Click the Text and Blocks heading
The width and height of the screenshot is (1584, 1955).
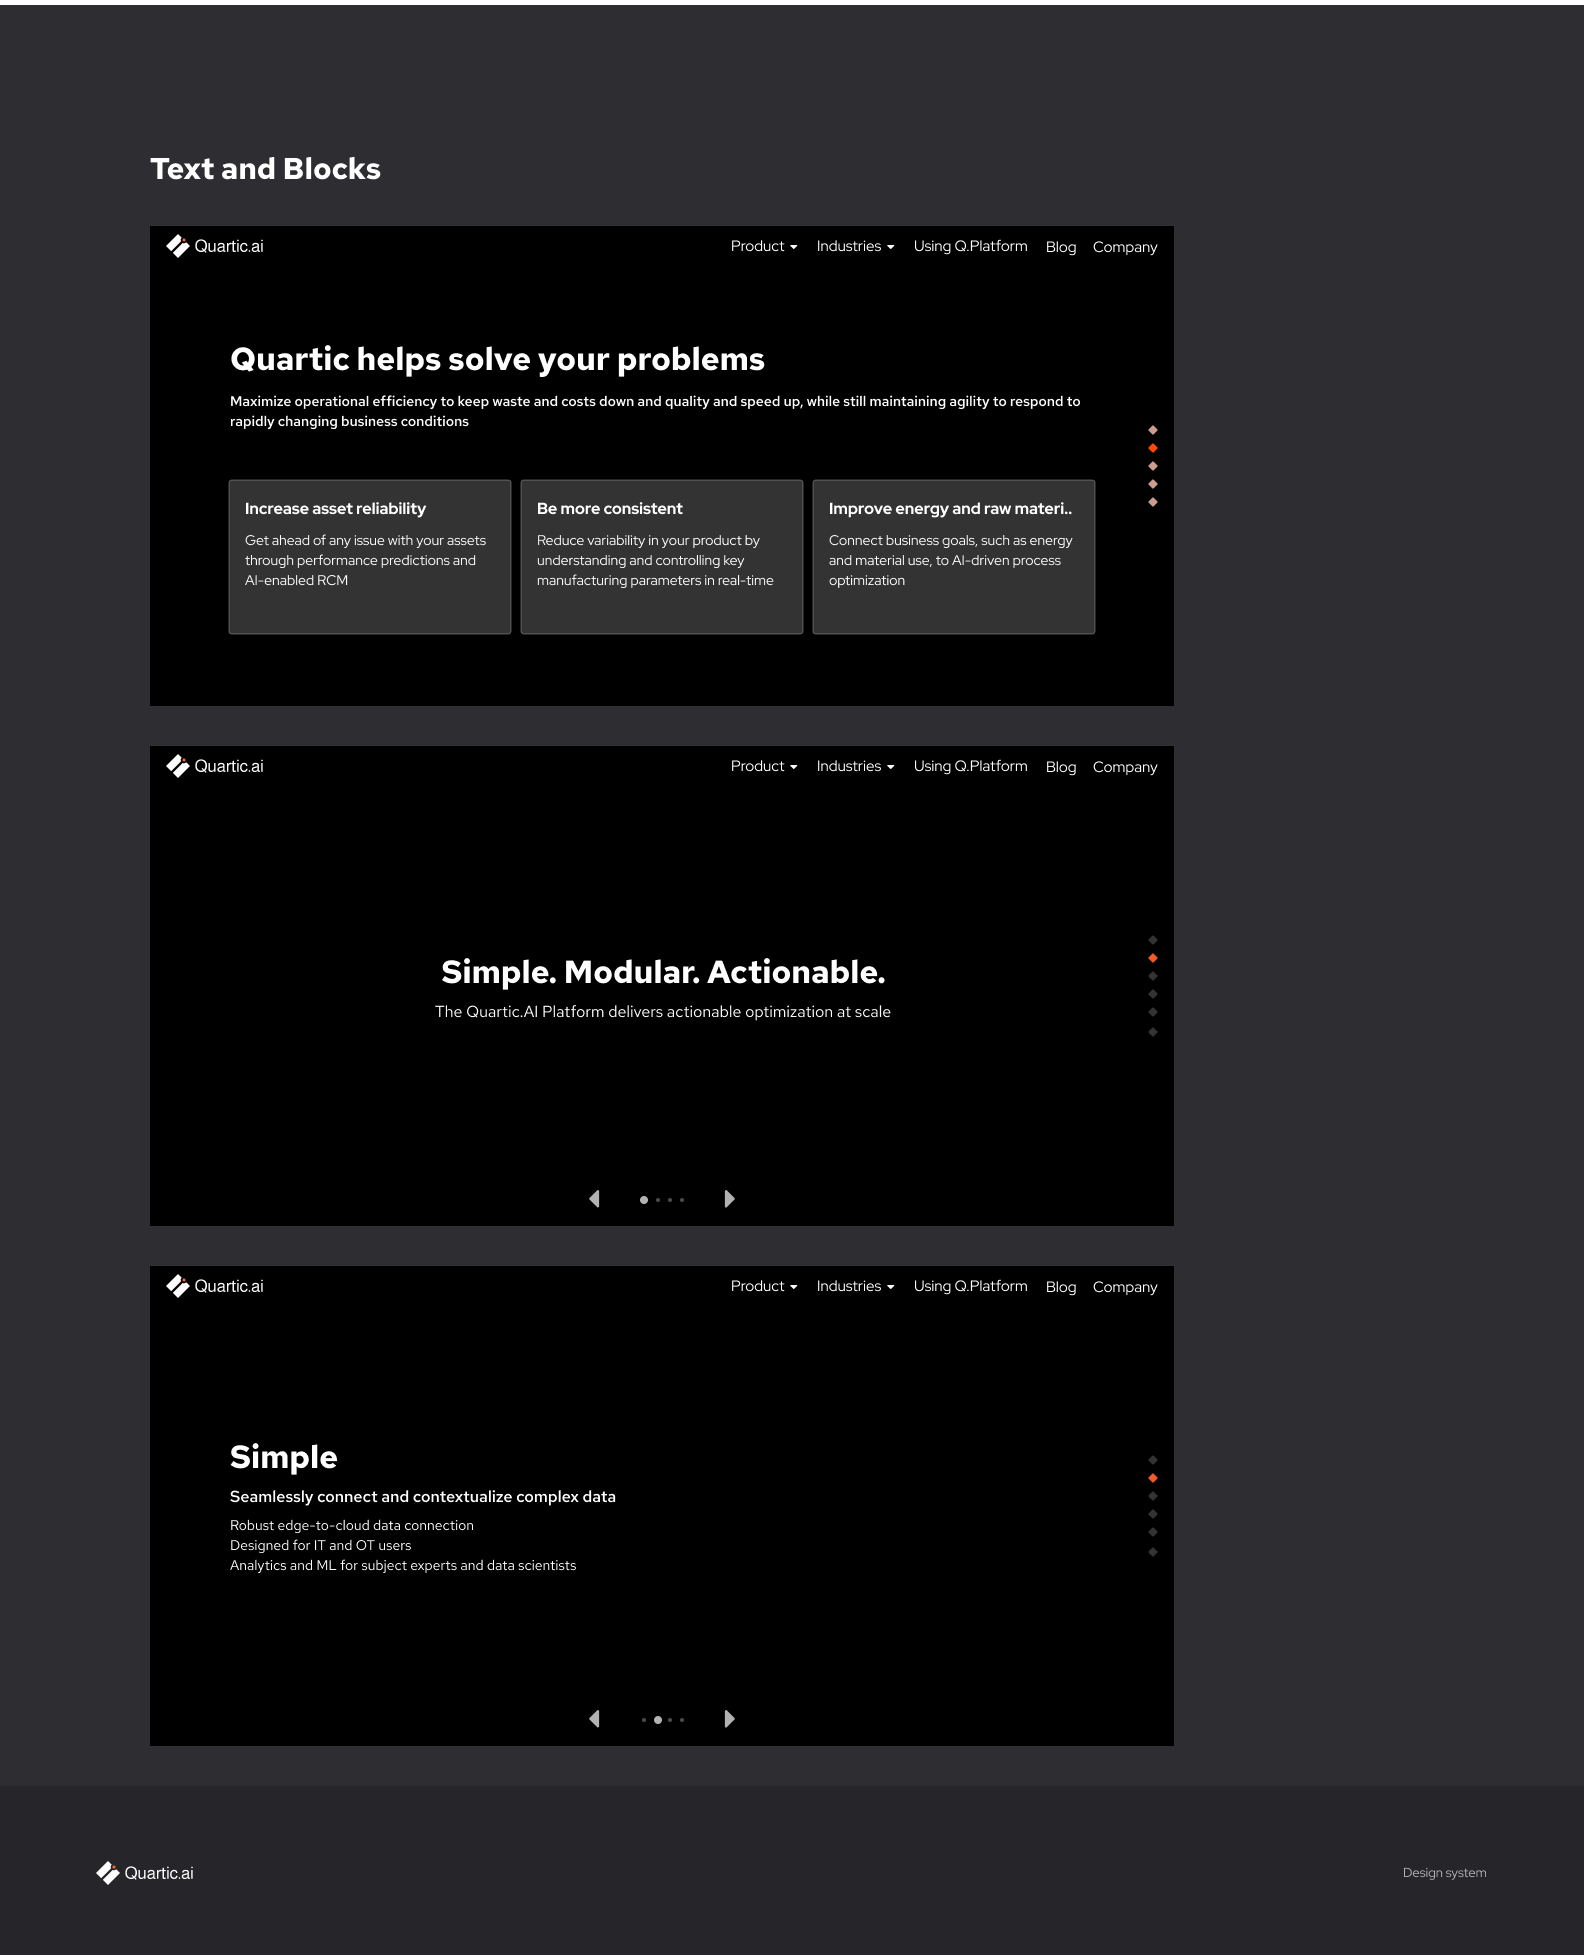(x=266, y=169)
